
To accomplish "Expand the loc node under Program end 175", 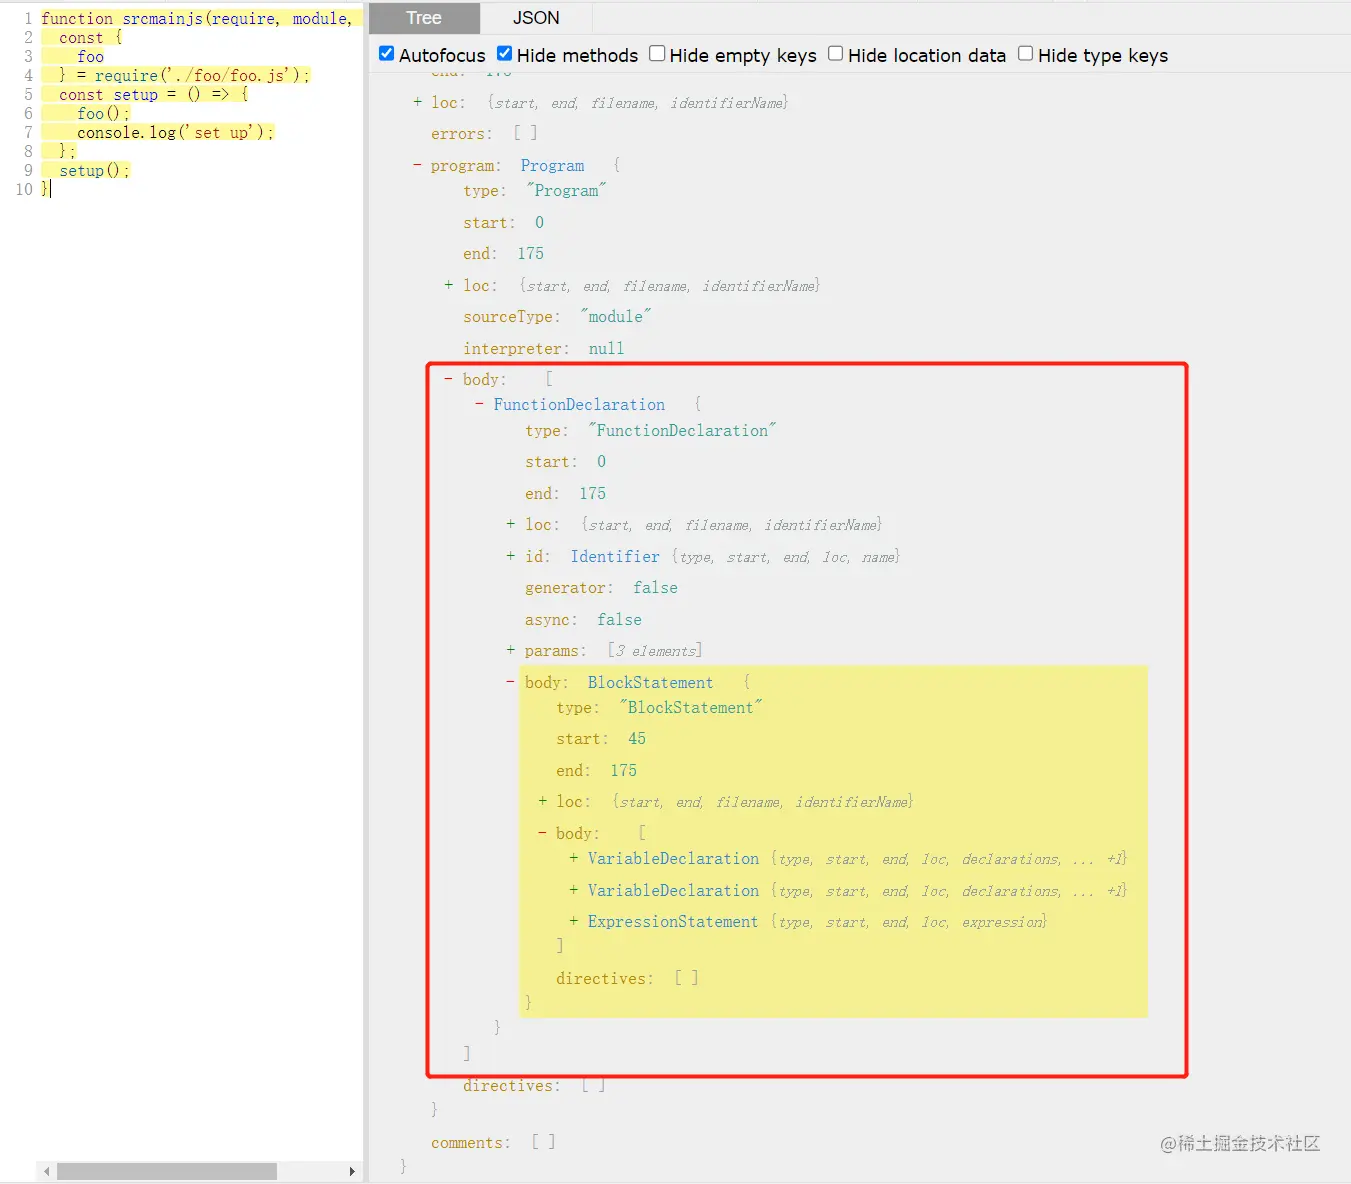I will click(x=449, y=285).
